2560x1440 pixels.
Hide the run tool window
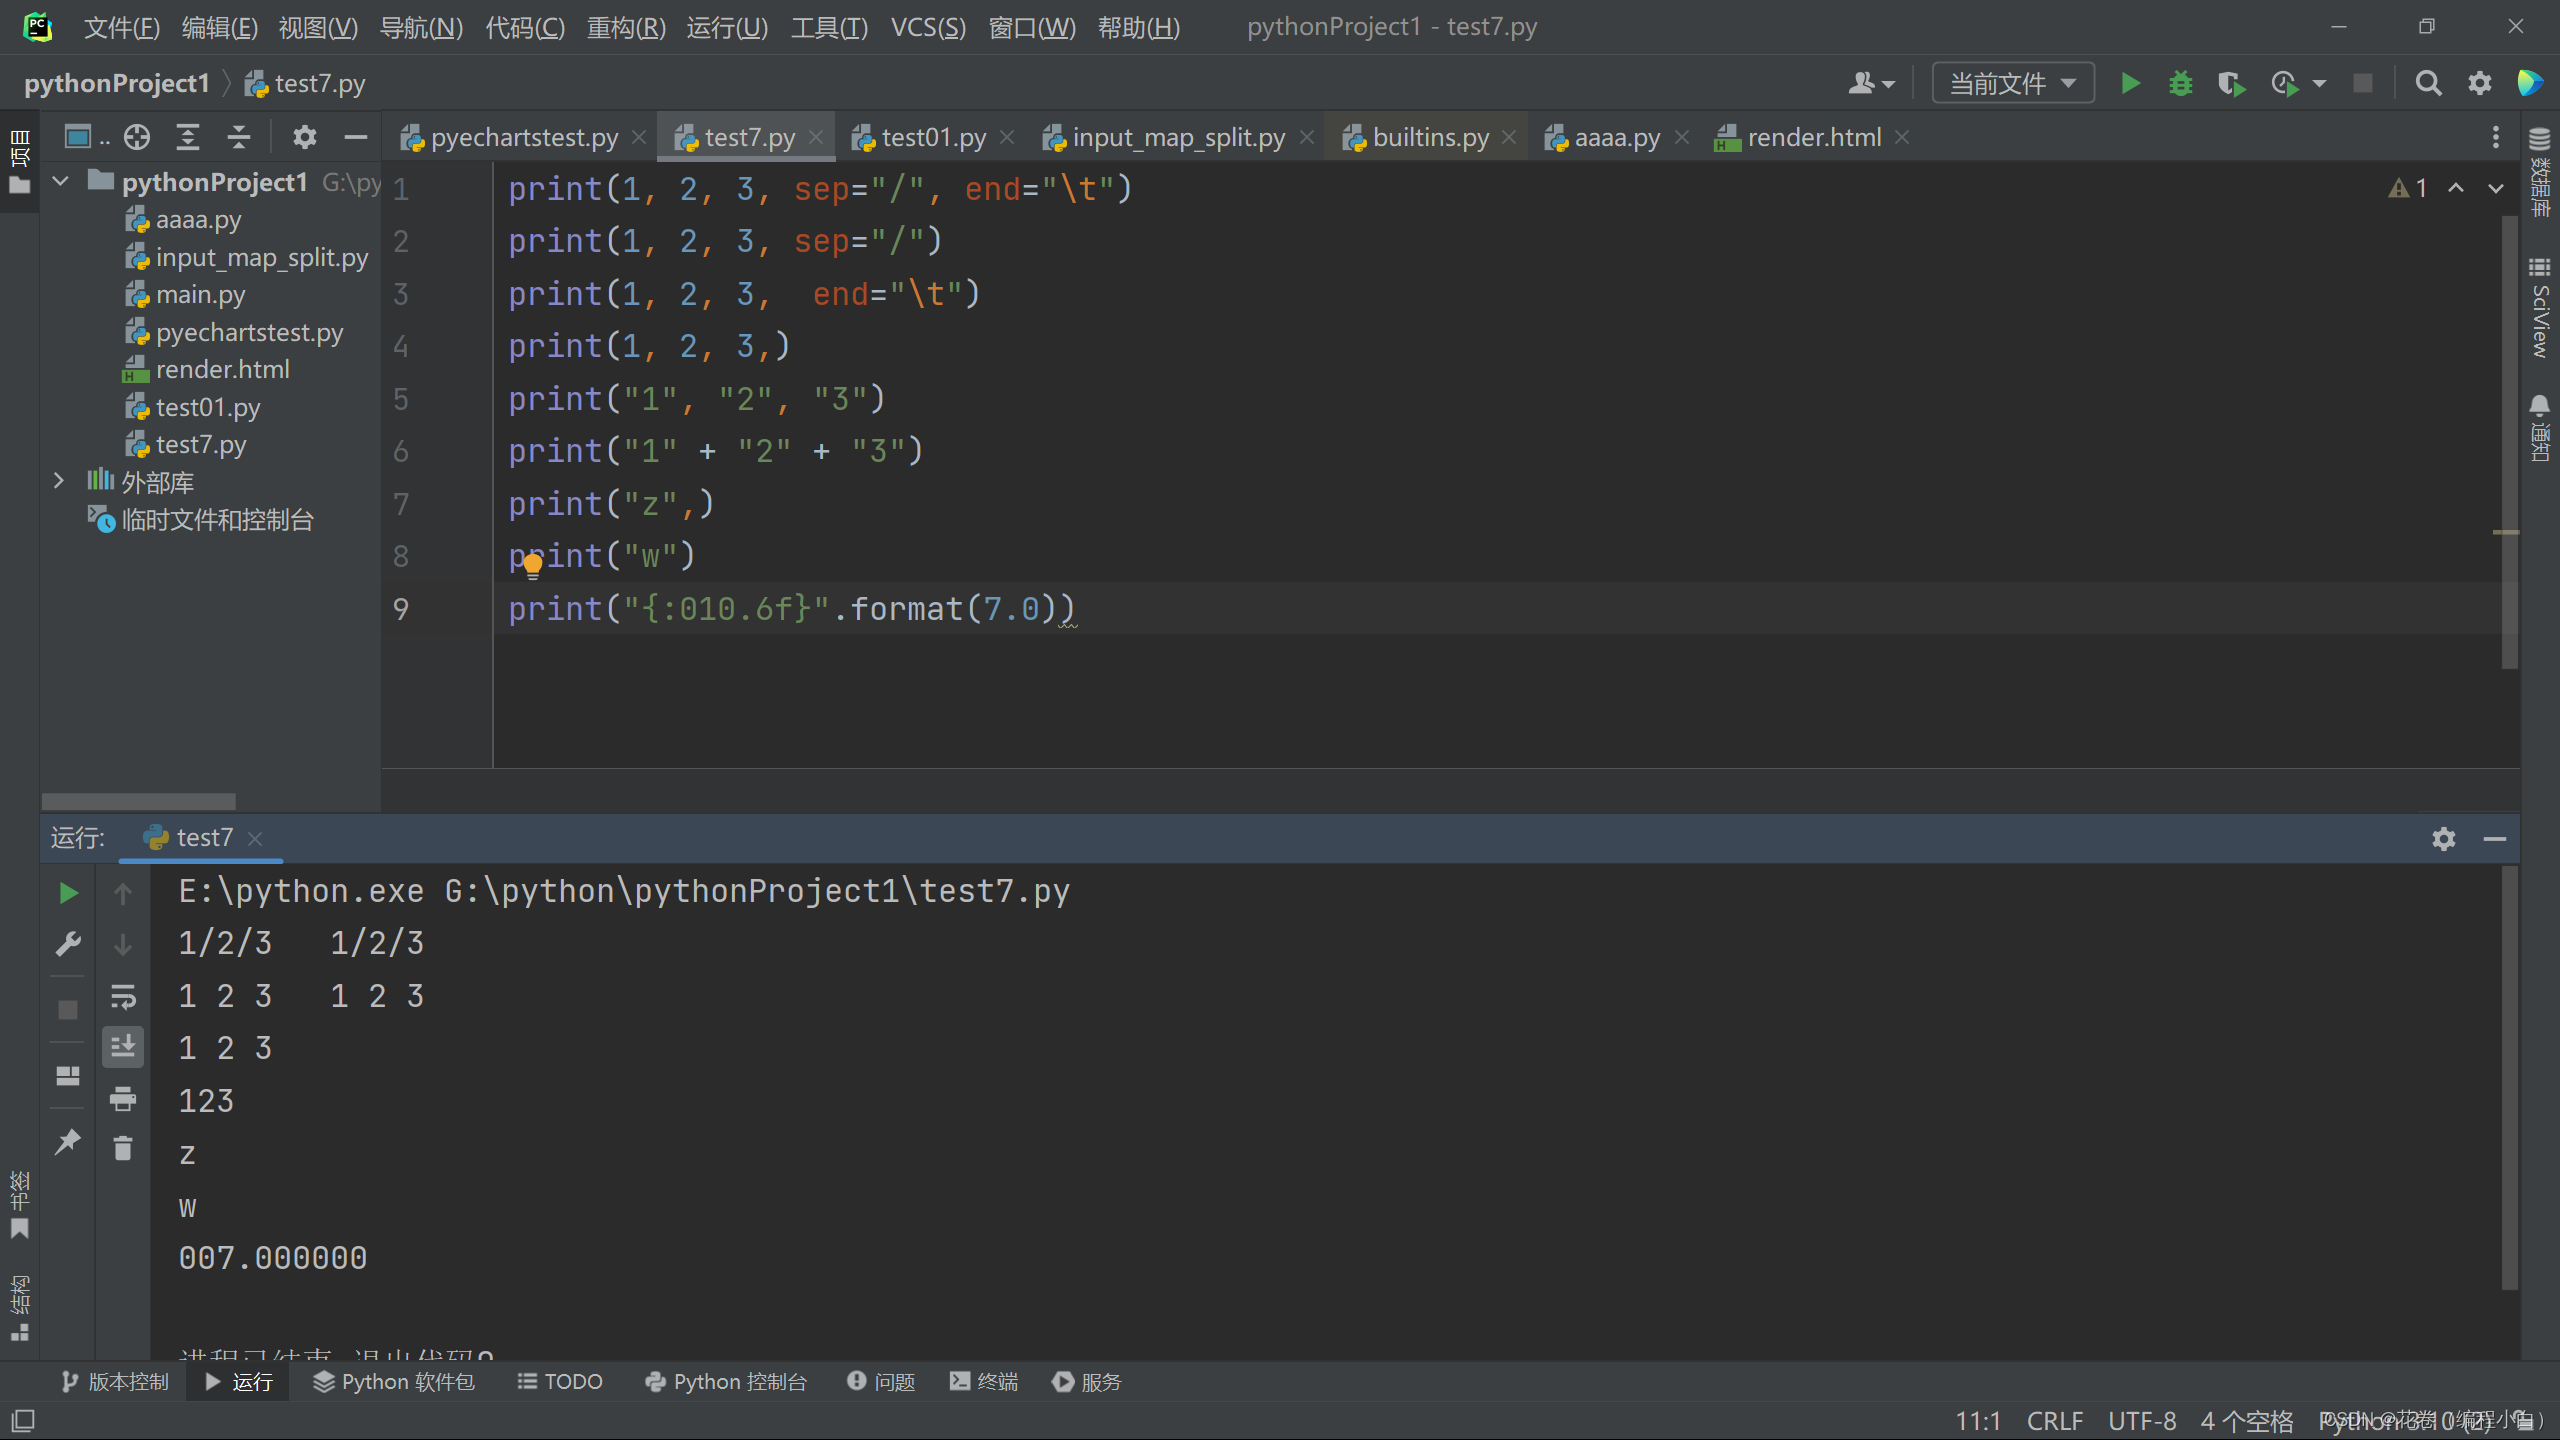2494,838
